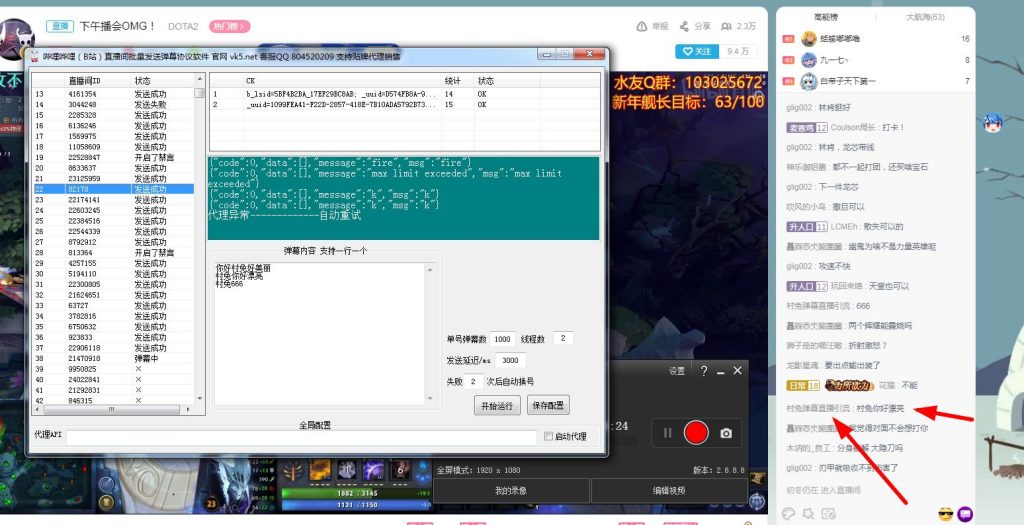Click the 代理API input field
1024x525 pixels.
pyautogui.click(x=301, y=437)
